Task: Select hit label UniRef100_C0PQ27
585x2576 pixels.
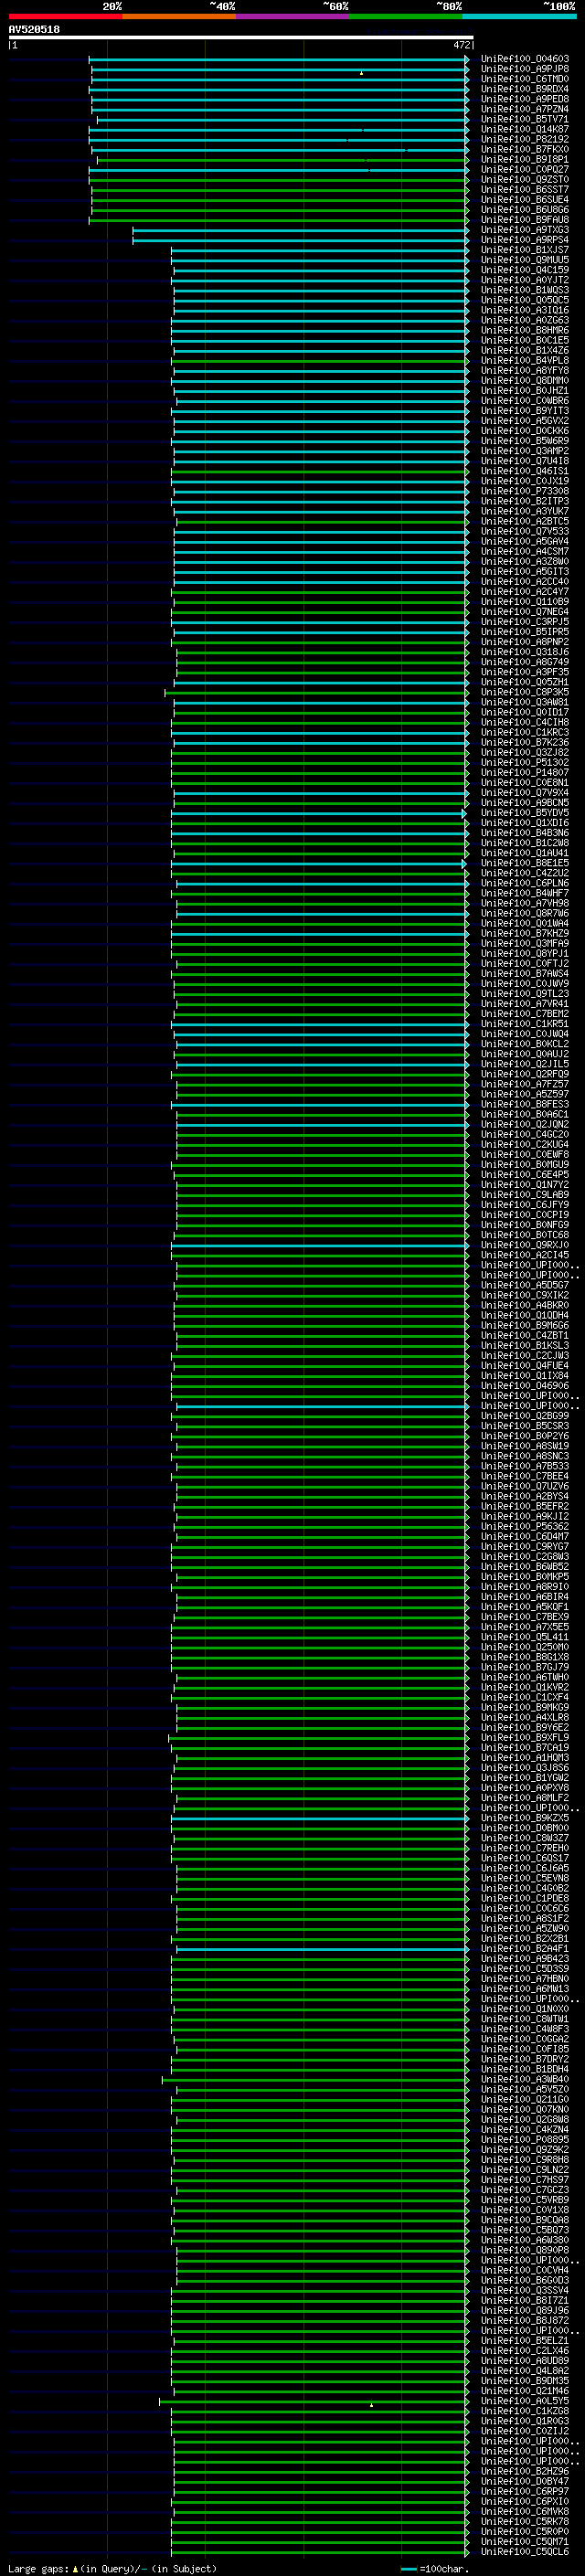Action: coord(525,170)
